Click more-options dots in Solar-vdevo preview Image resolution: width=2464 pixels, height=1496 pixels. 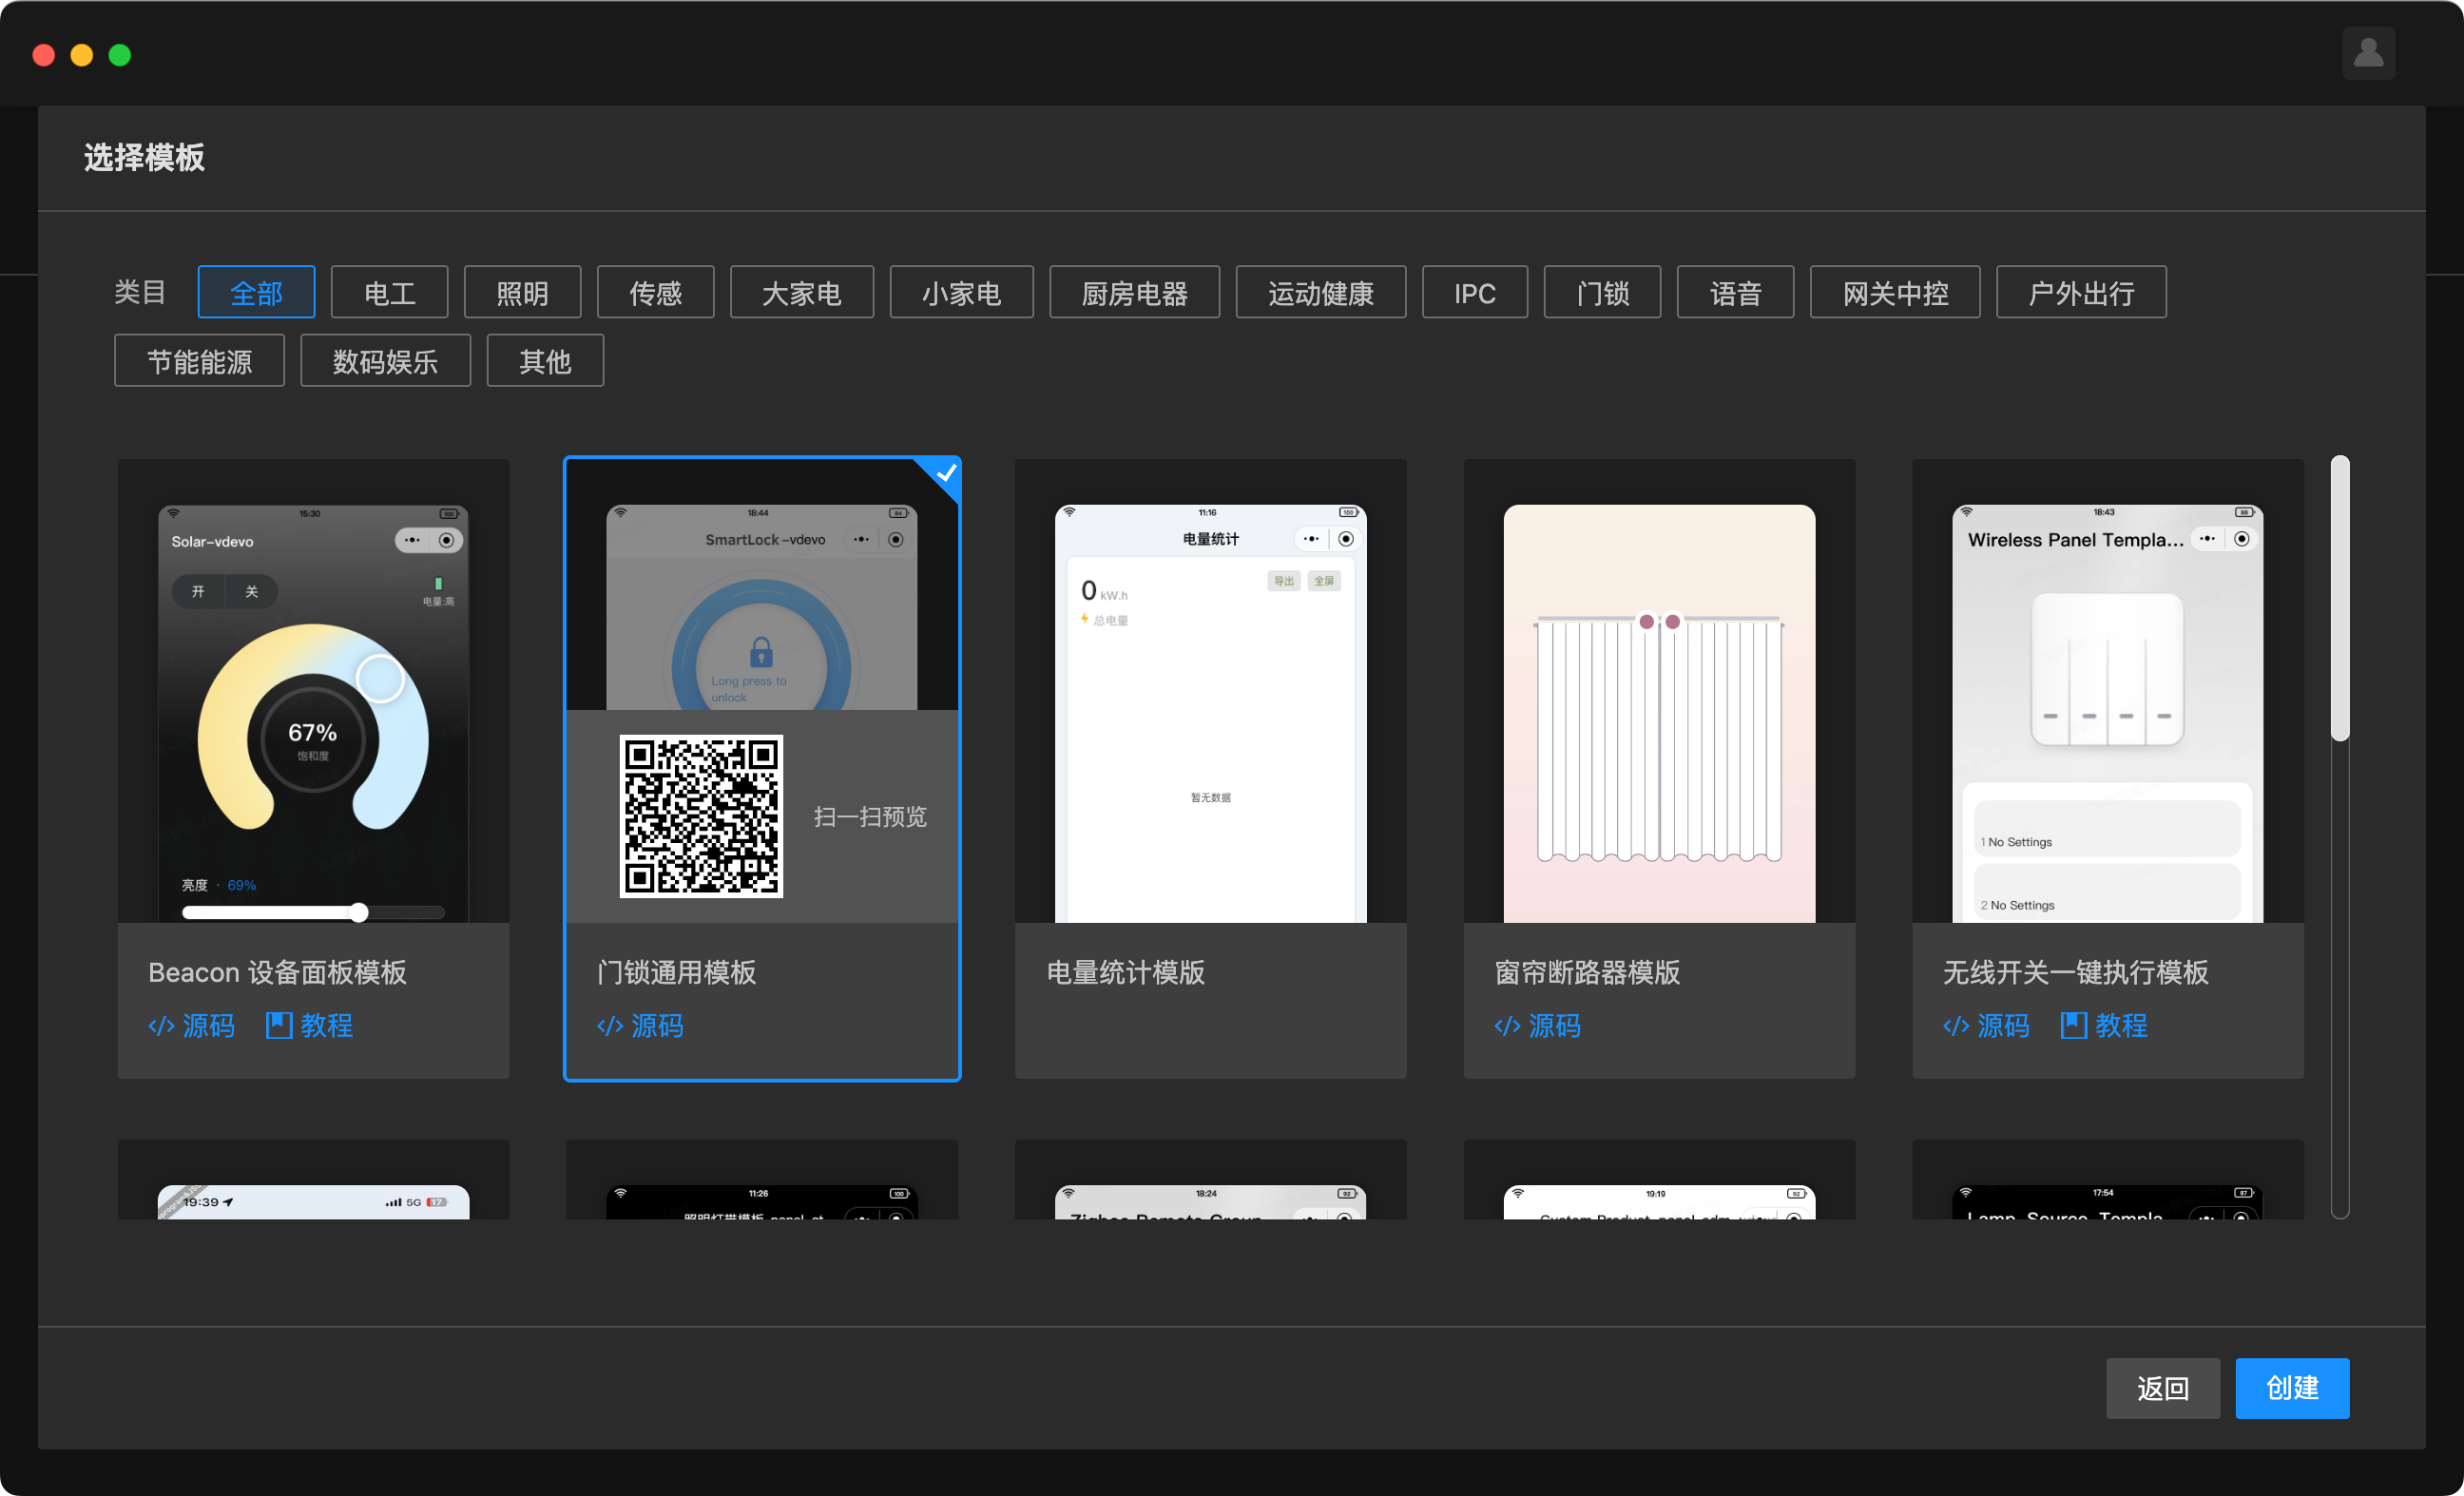click(412, 540)
